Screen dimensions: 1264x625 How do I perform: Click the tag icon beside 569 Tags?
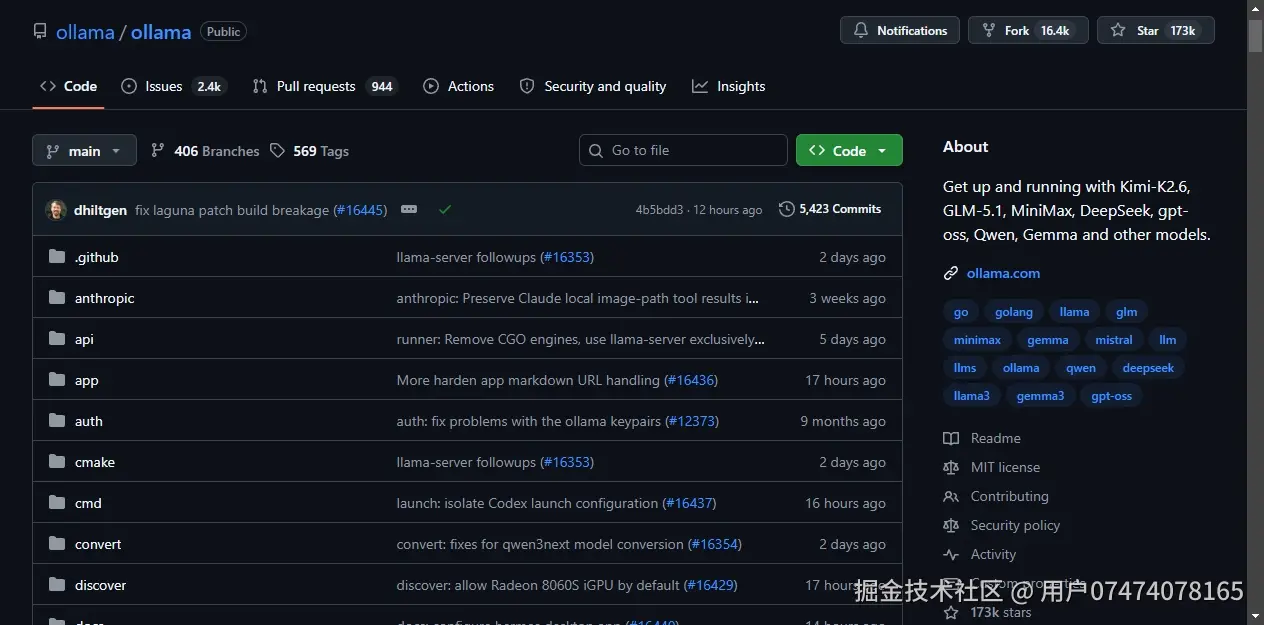[278, 151]
